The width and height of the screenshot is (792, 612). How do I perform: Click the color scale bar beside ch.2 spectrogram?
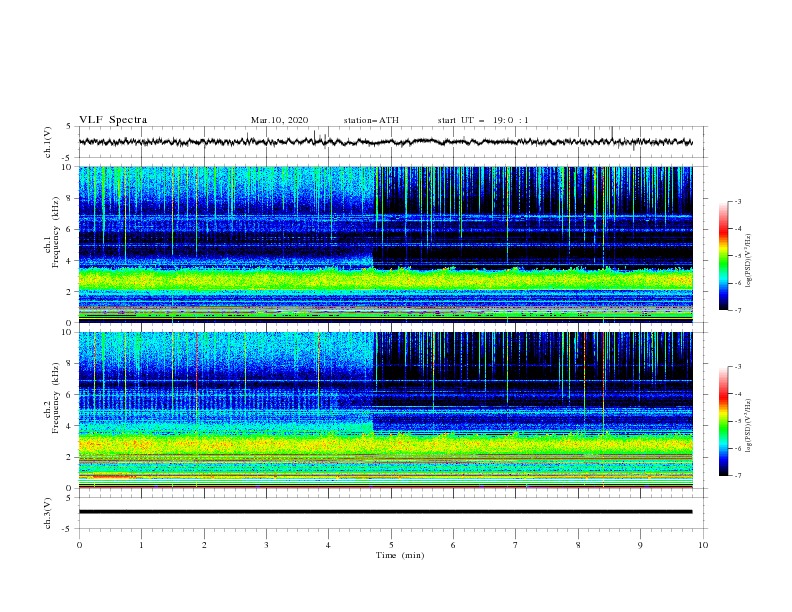tap(723, 421)
